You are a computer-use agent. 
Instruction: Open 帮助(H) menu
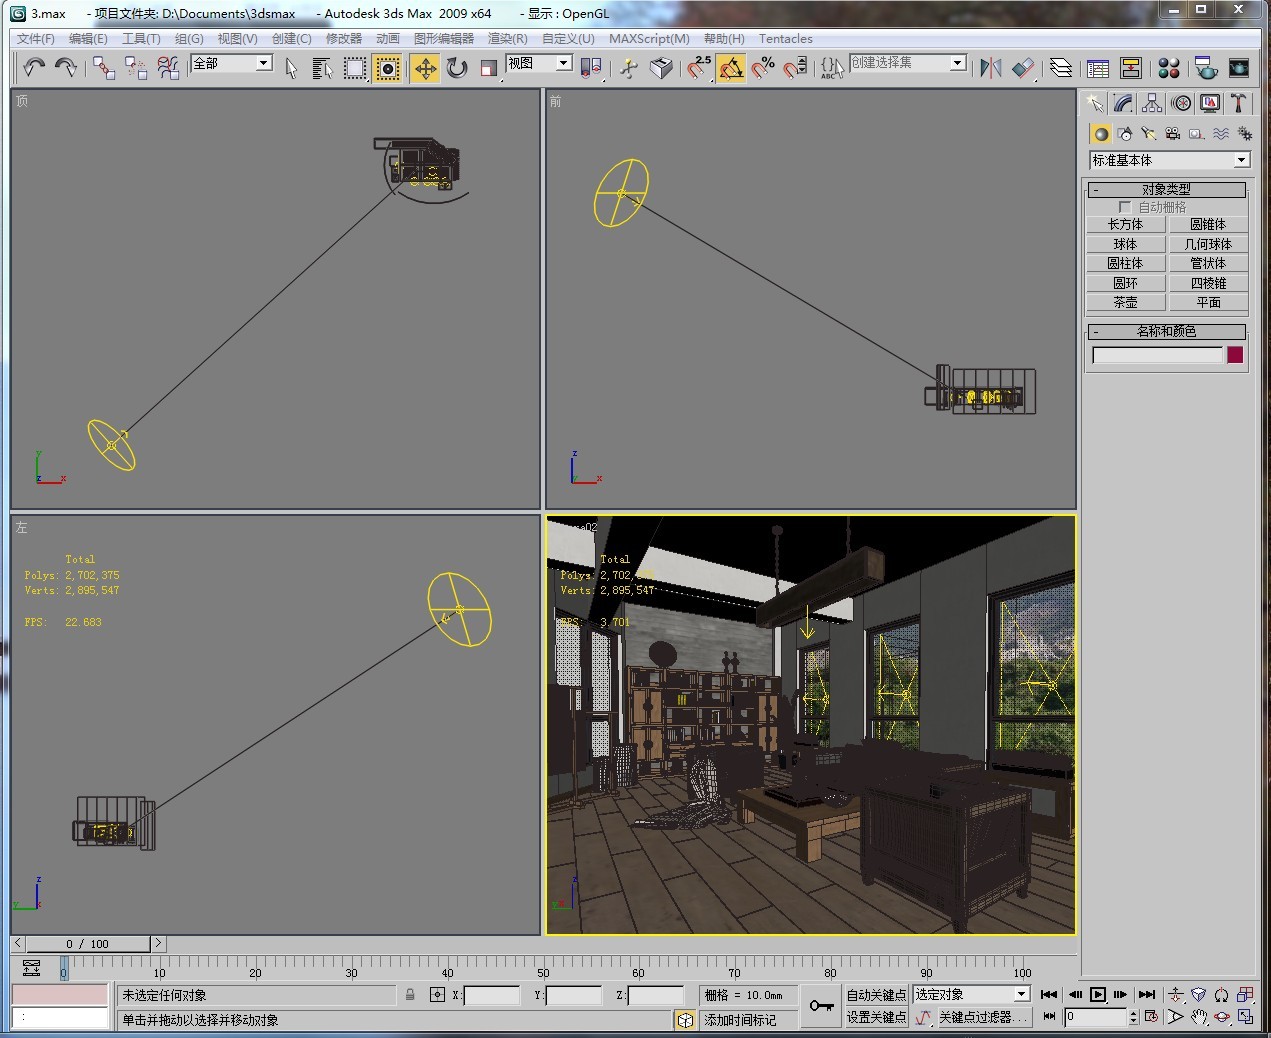(x=724, y=39)
